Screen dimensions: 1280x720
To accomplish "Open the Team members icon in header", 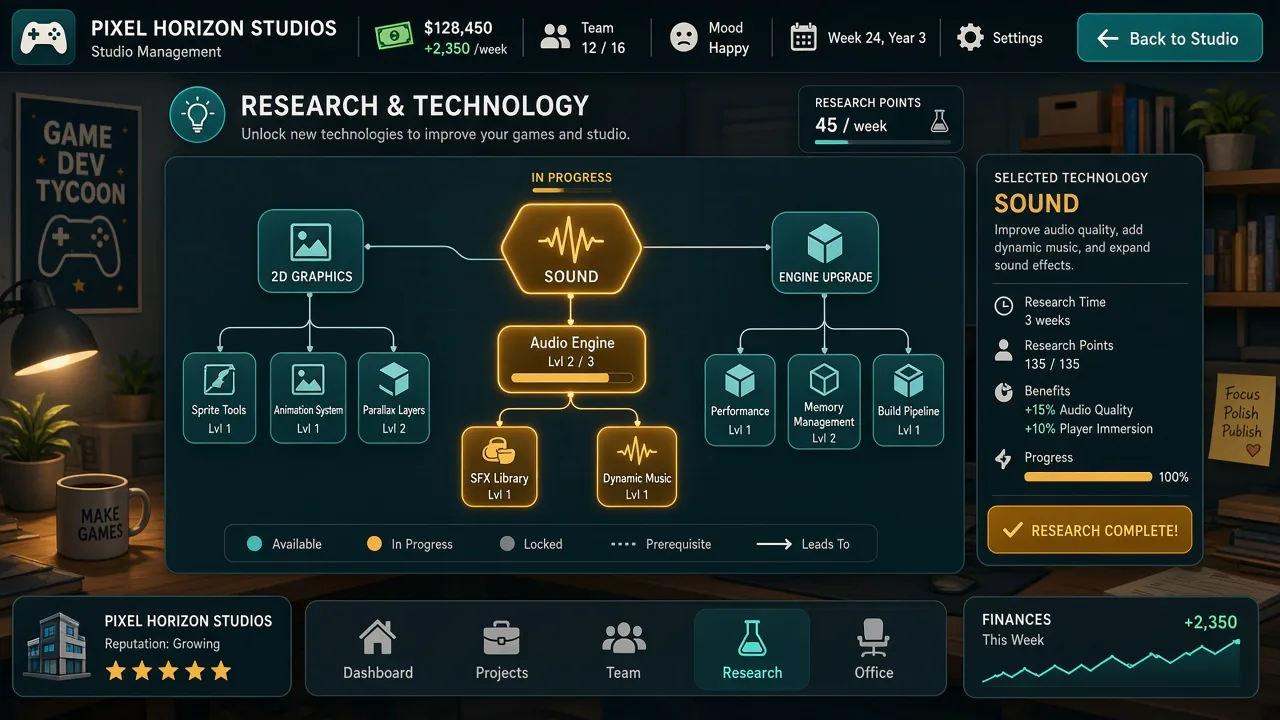I will [x=555, y=38].
